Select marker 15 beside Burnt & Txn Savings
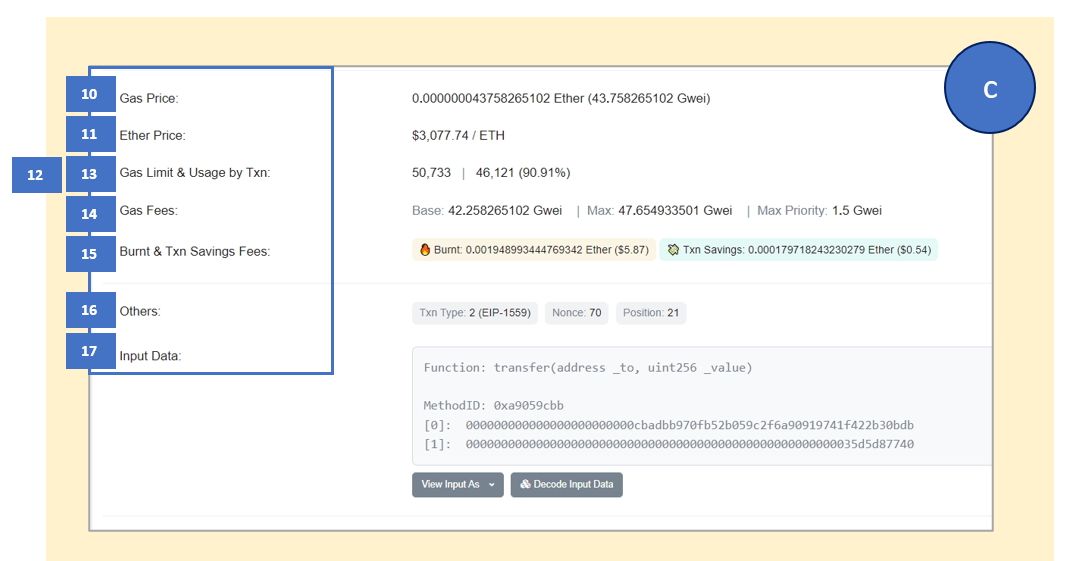1071x561 pixels. point(90,254)
